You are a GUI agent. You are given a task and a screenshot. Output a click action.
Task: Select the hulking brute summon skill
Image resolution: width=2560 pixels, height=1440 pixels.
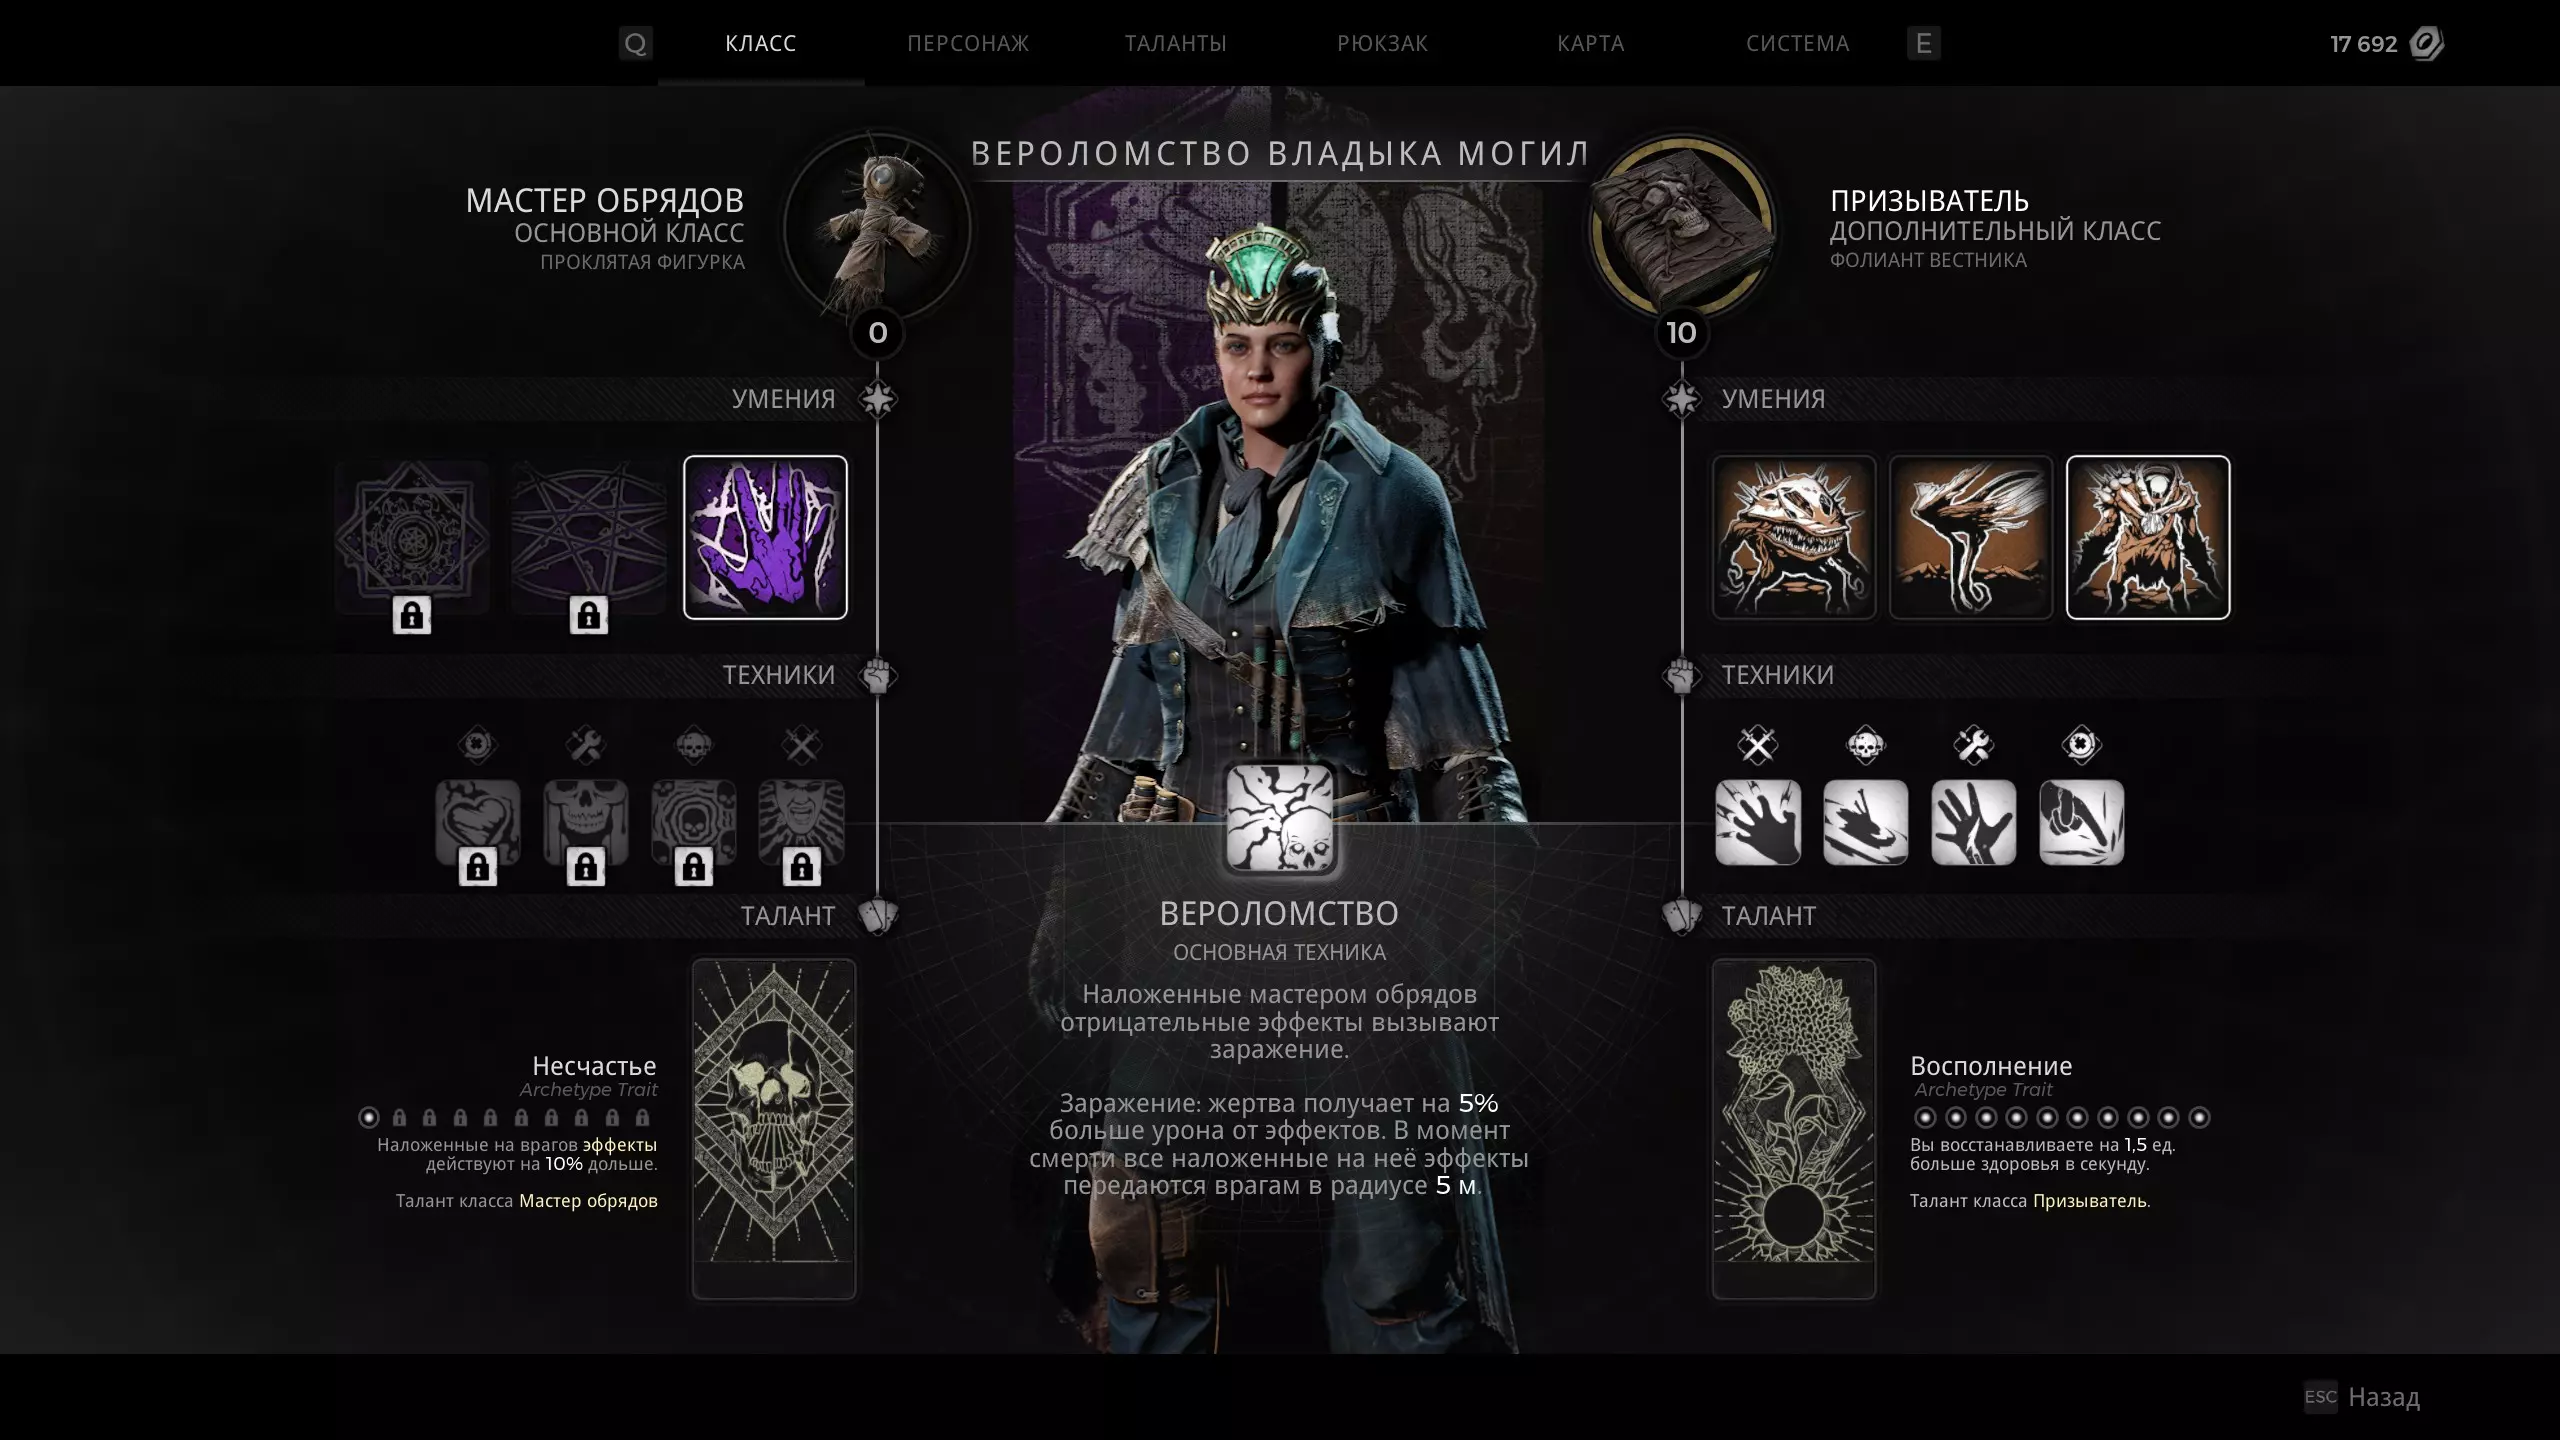(x=2148, y=538)
